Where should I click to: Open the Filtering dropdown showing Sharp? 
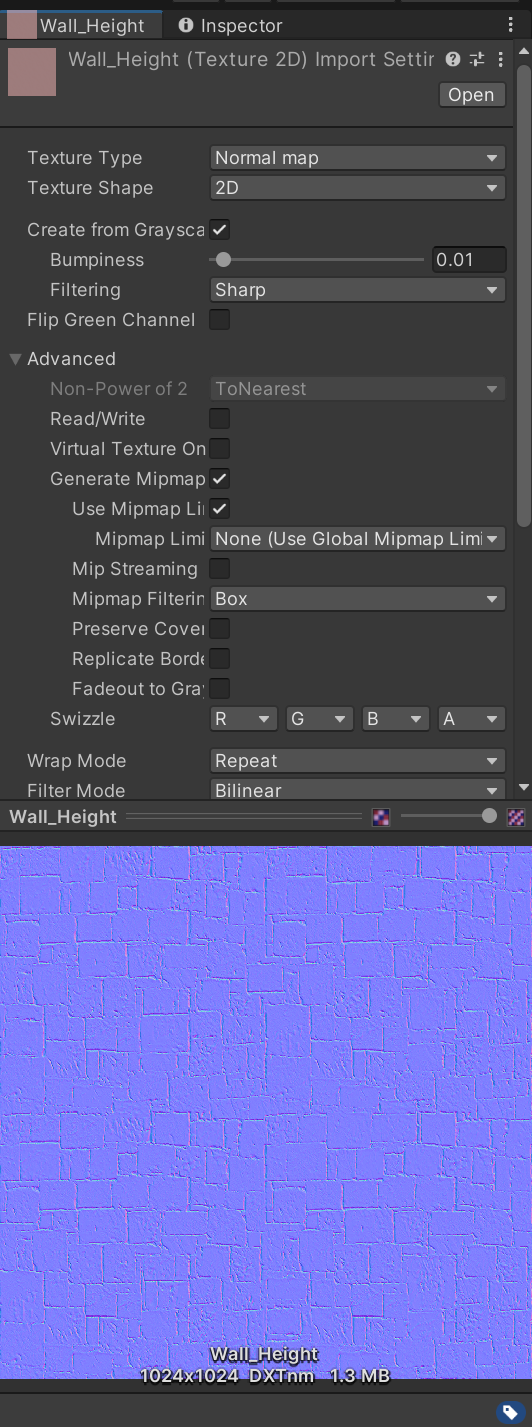(x=358, y=290)
